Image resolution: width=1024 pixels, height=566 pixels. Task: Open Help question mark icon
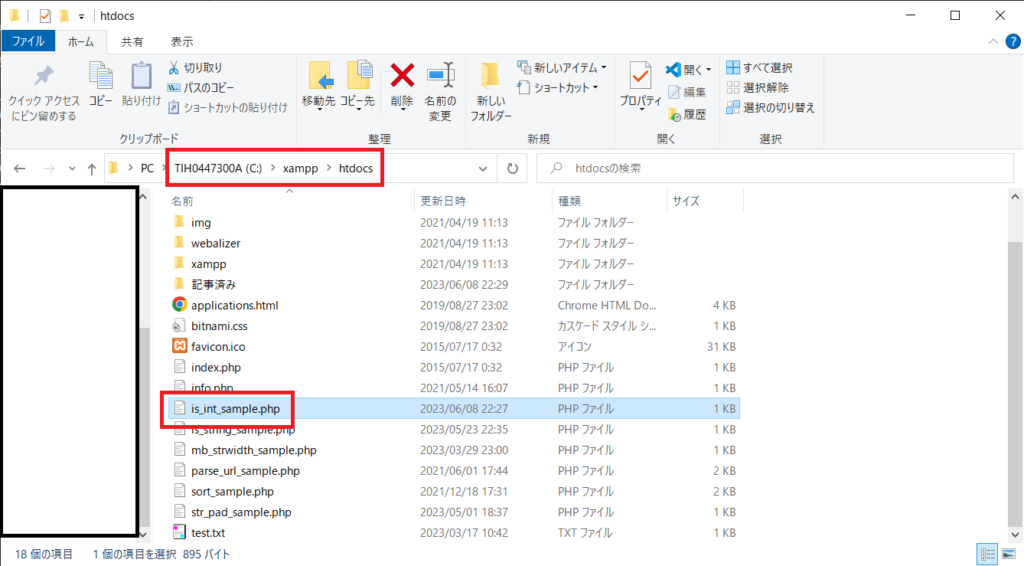coord(1013,41)
